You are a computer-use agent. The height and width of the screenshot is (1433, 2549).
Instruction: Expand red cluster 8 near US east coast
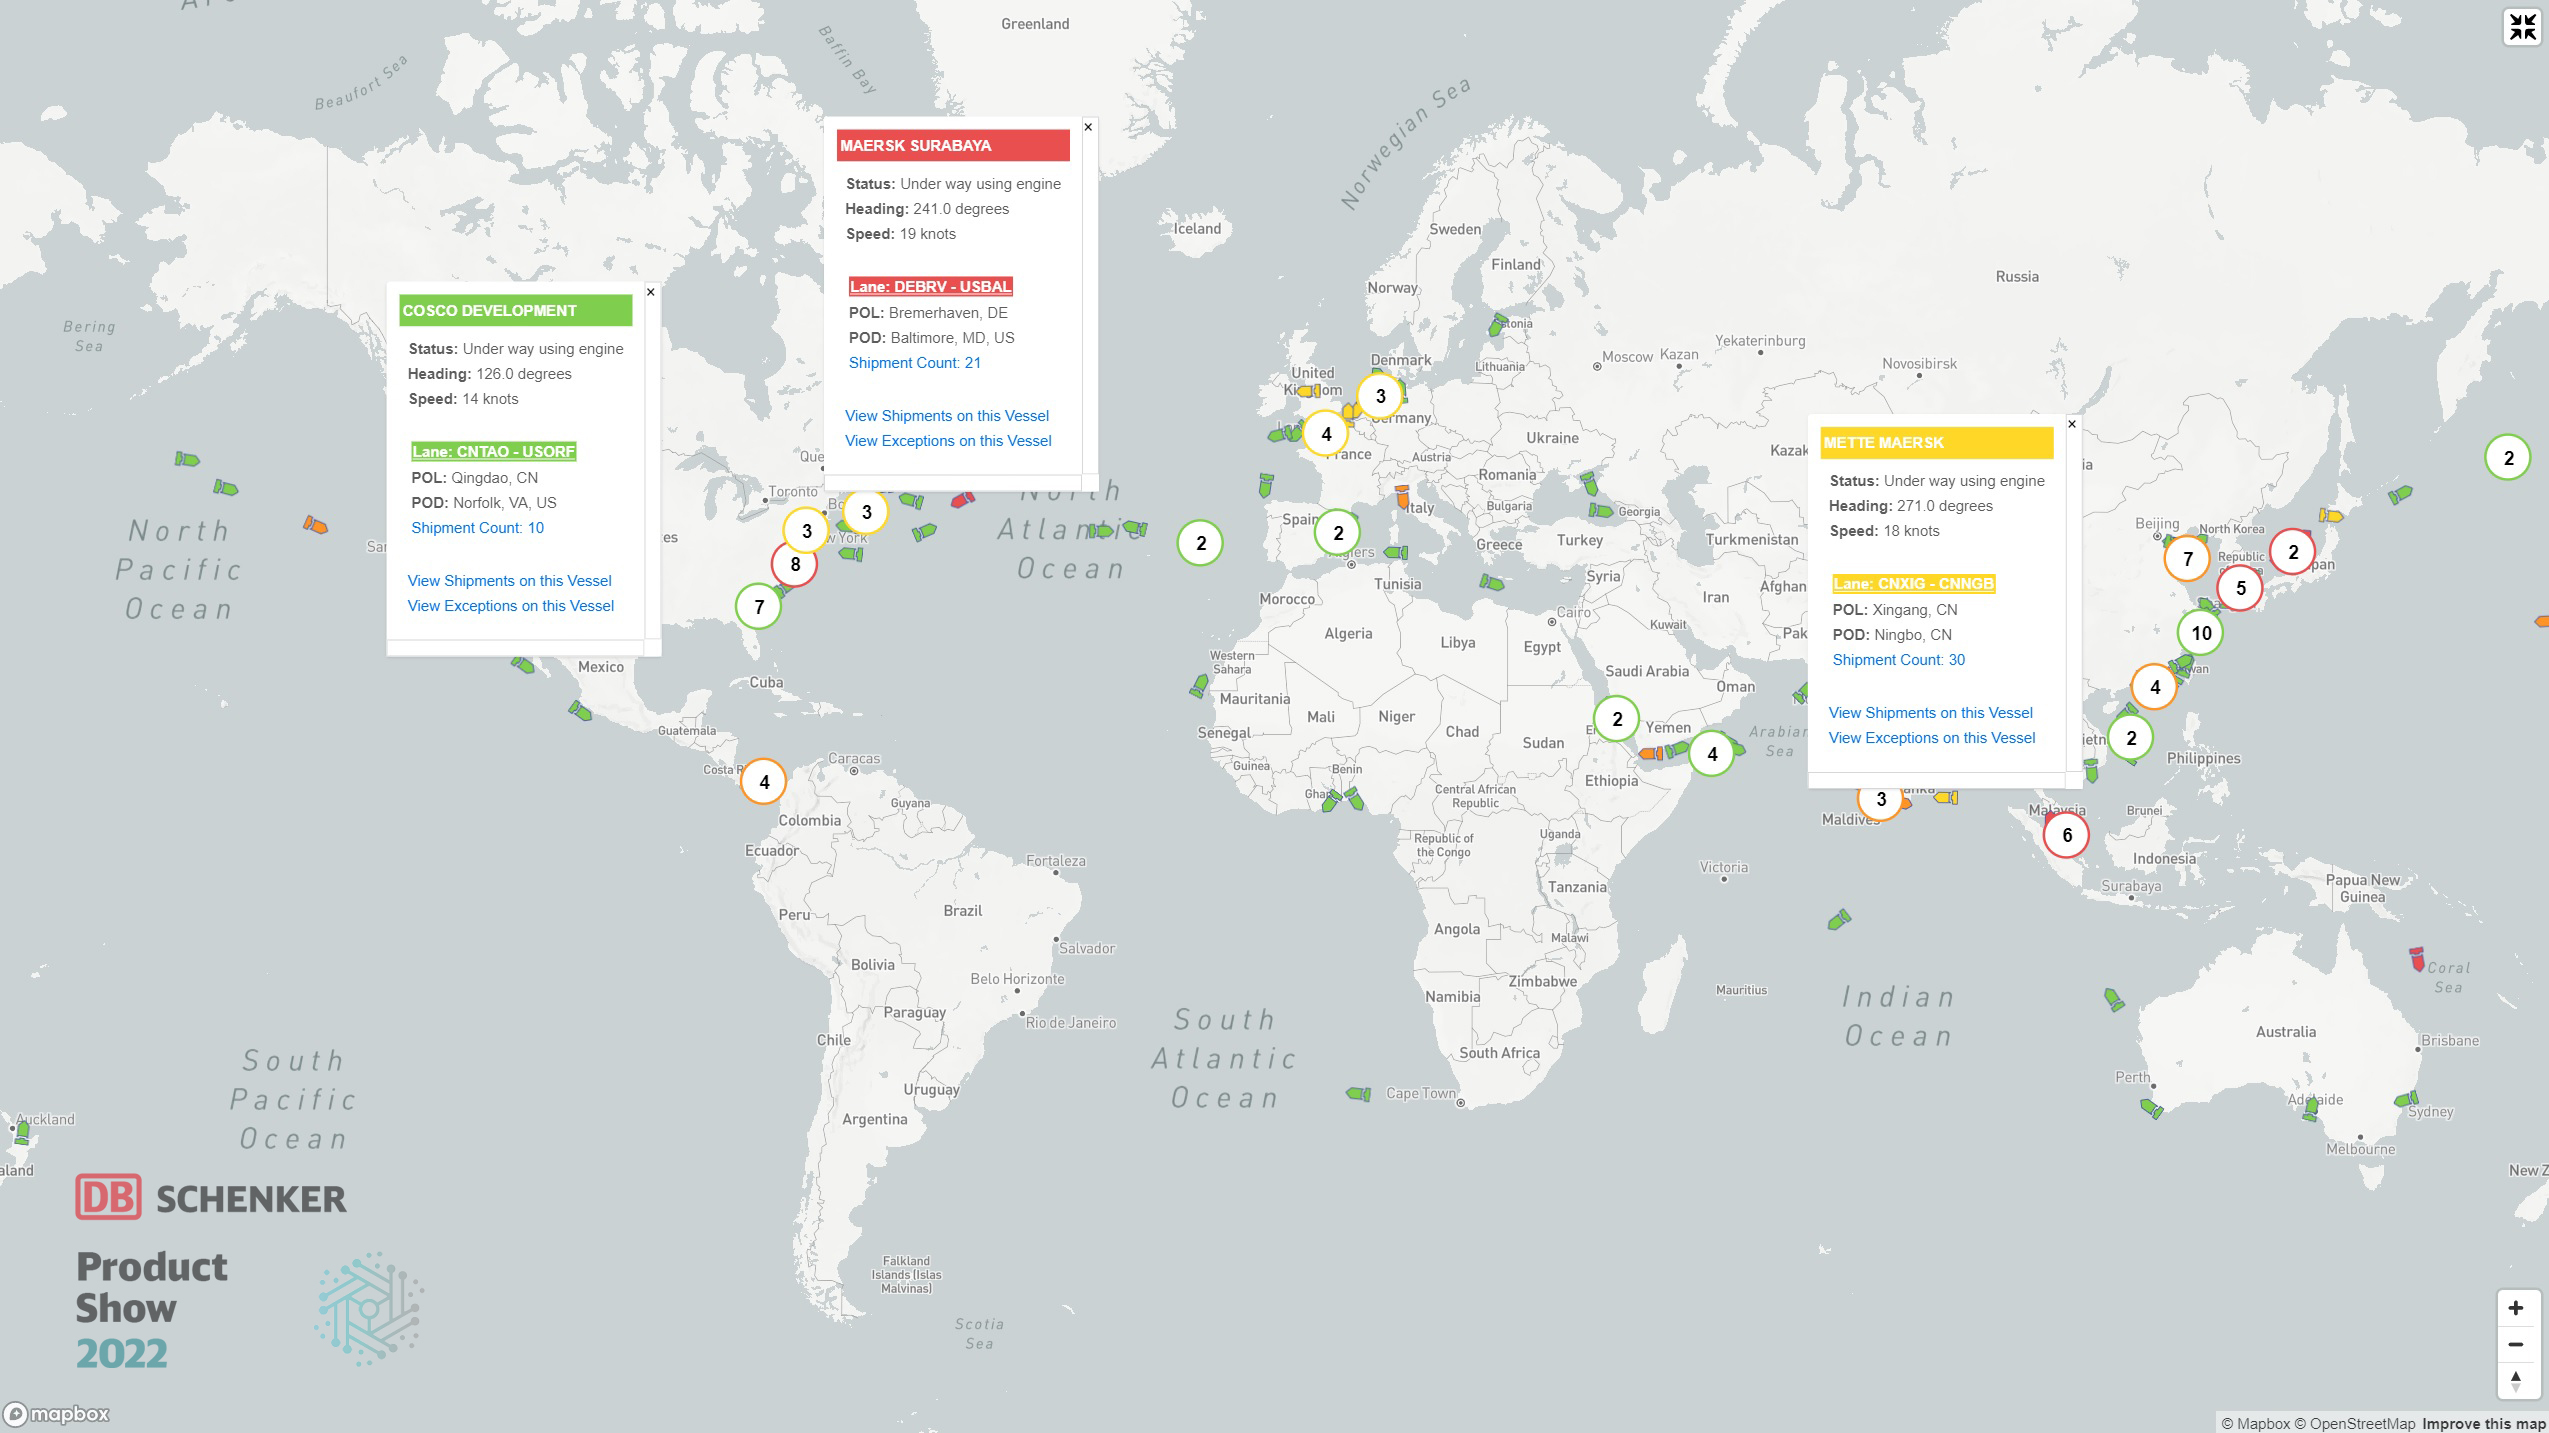click(x=795, y=564)
